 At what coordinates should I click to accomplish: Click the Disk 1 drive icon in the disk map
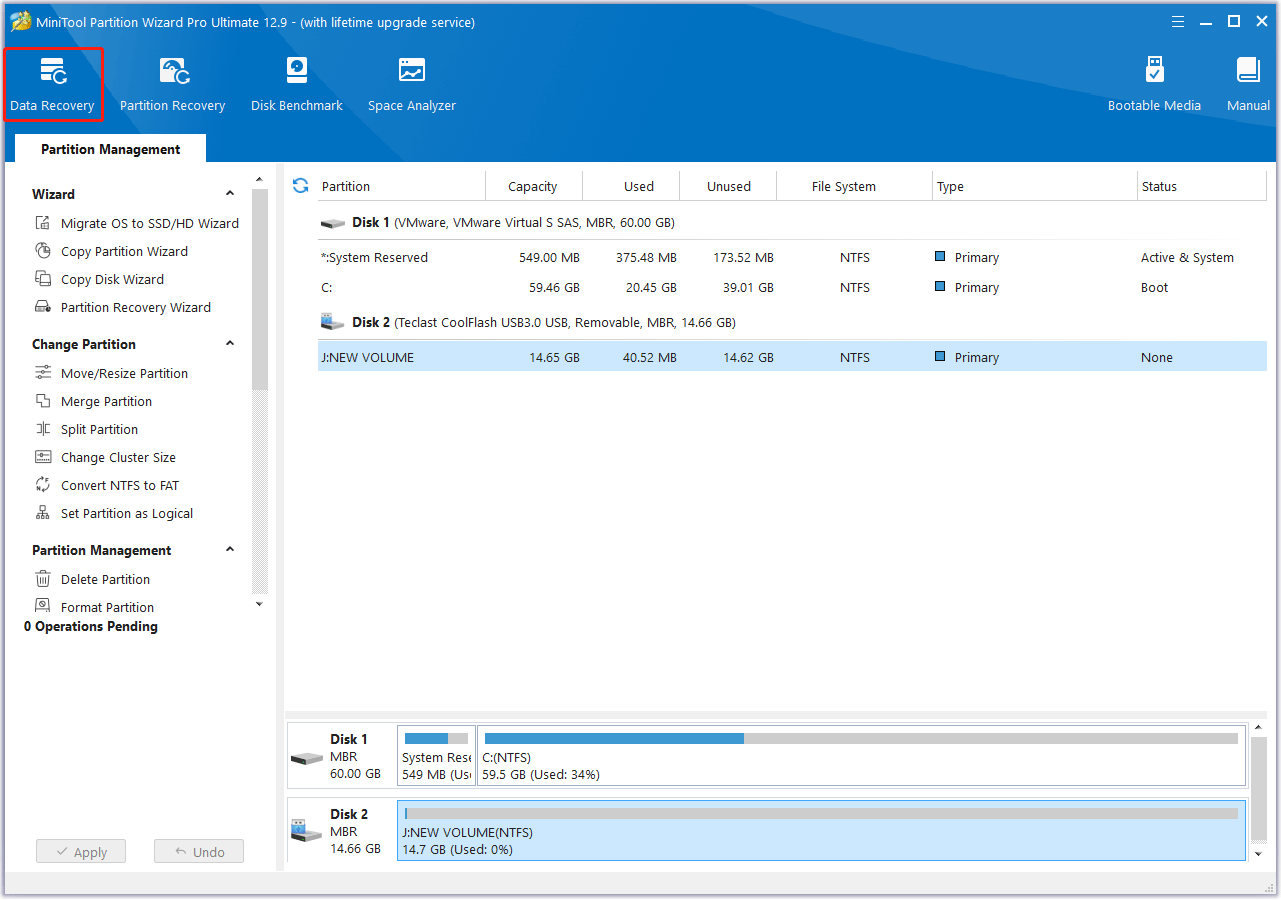tap(307, 758)
